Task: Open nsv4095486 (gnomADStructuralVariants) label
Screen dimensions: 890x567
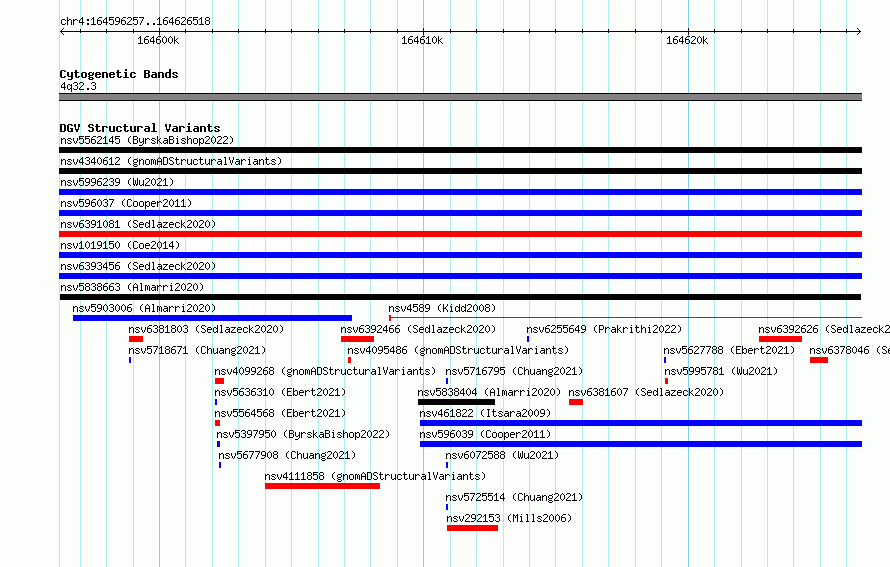Action: tap(457, 350)
